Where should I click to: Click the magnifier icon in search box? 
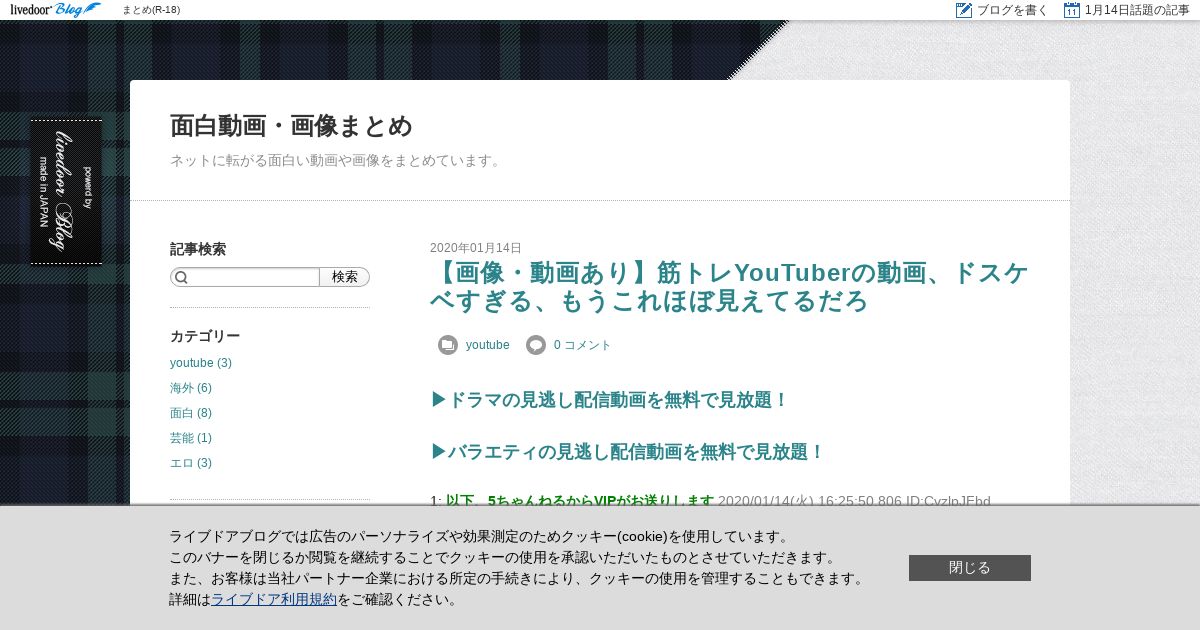(181, 277)
